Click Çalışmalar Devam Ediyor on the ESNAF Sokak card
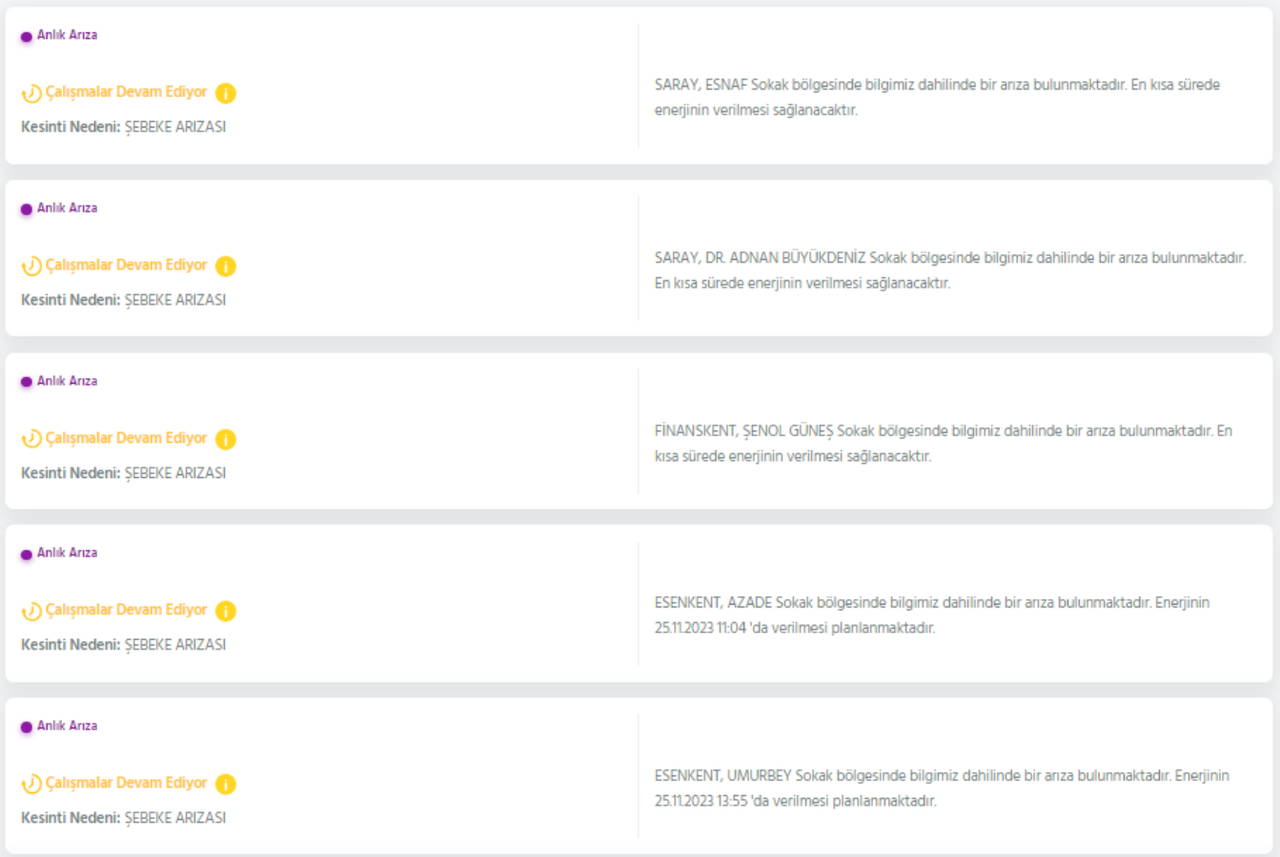Viewport: 1280px width, 857px height. click(126, 92)
